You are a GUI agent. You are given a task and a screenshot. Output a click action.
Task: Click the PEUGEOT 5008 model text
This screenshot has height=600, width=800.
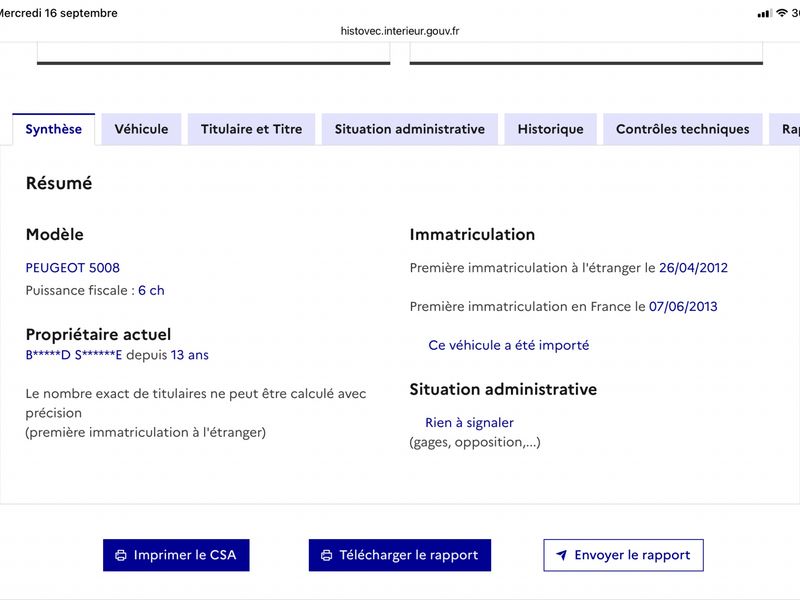72,268
